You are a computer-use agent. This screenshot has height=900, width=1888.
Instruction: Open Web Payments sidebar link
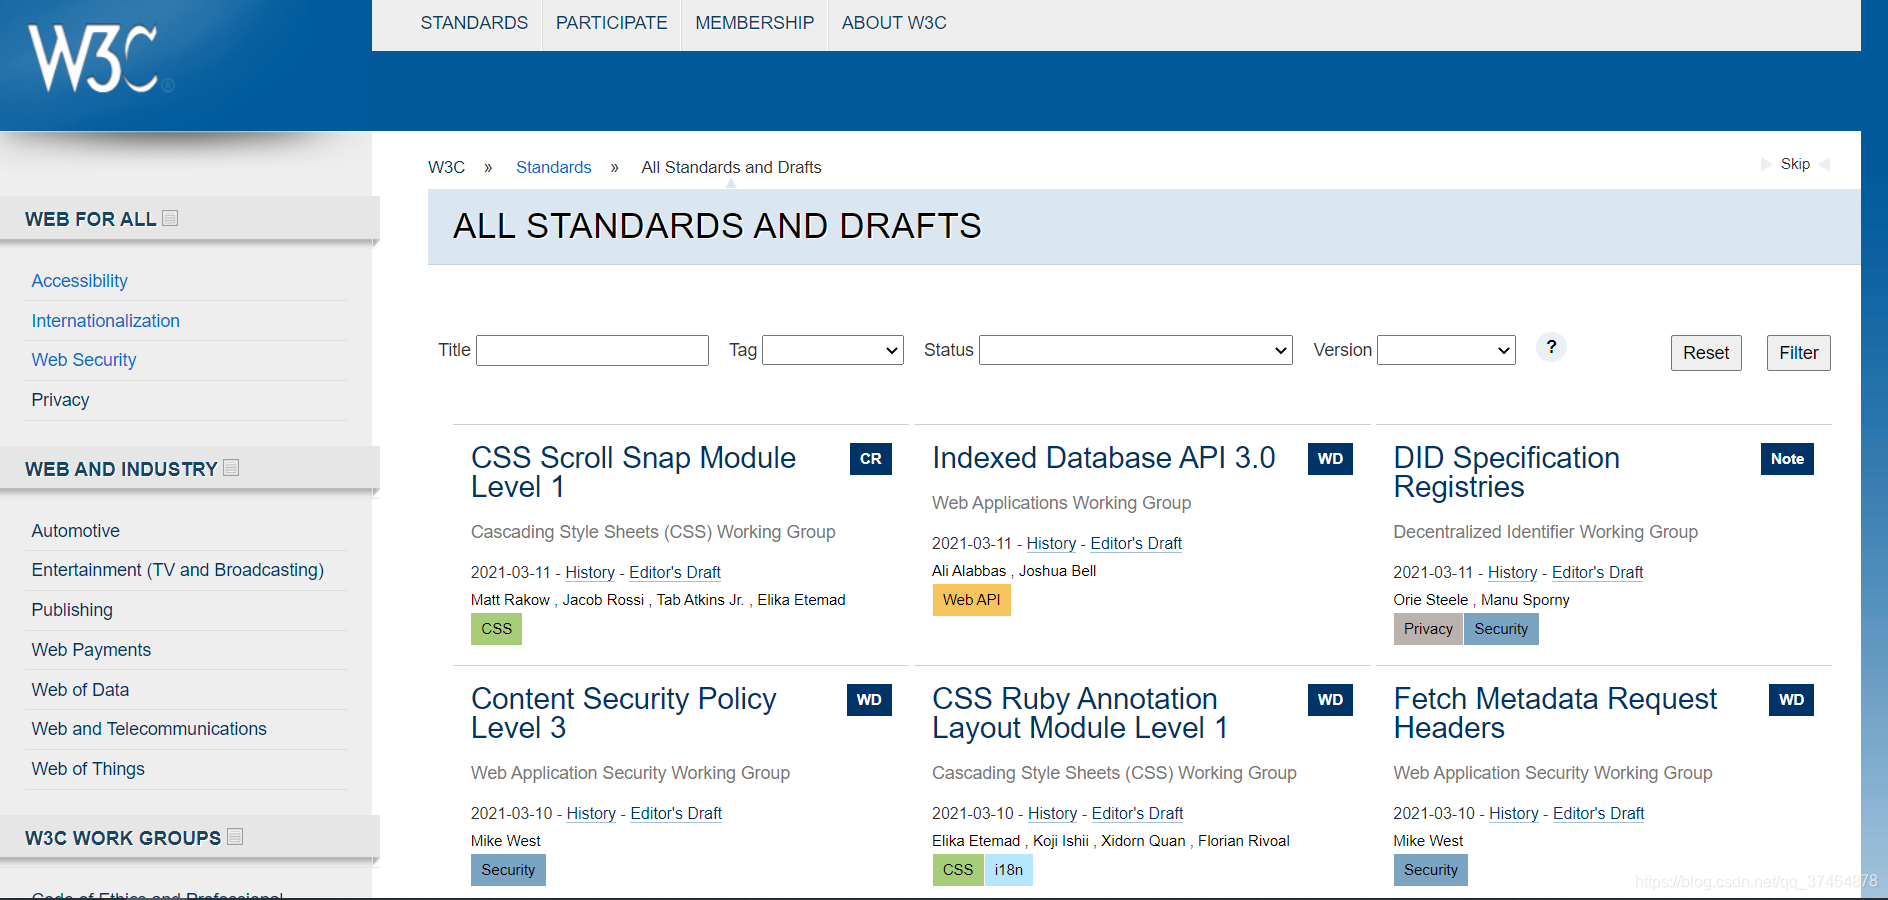click(91, 650)
